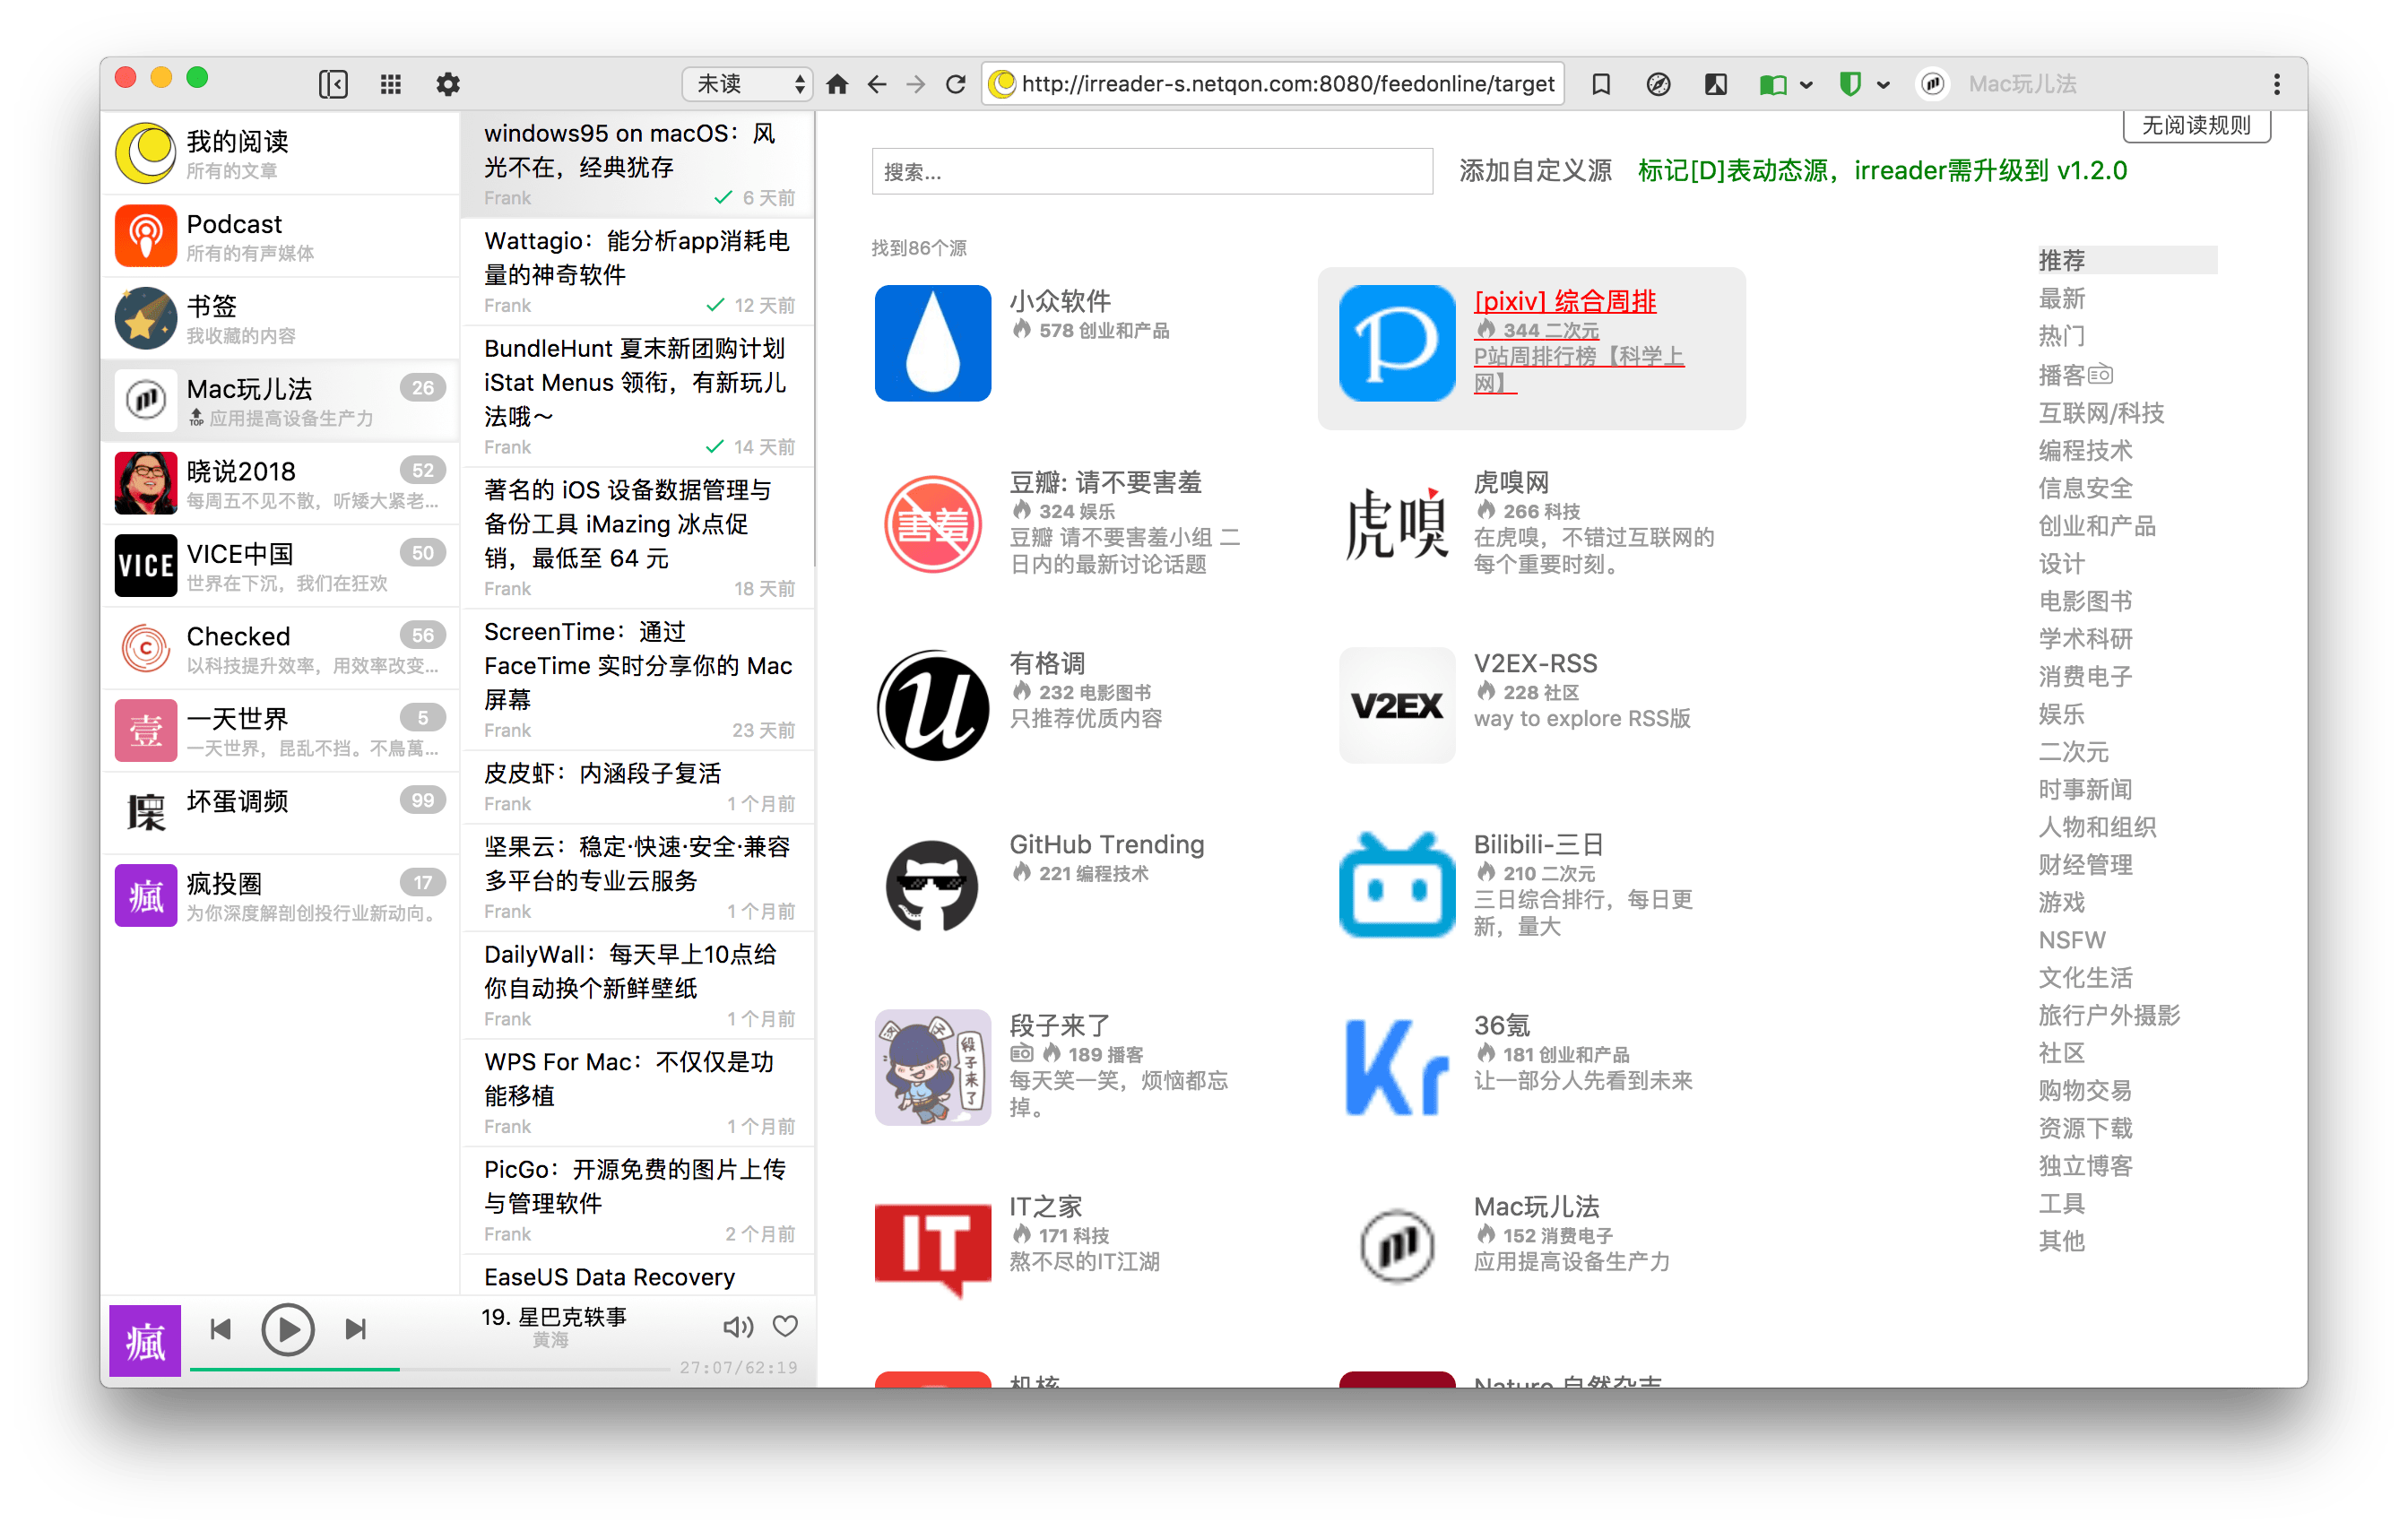
Task: Click the Bilibili-三日 source icon
Action: pyautogui.click(x=1397, y=886)
